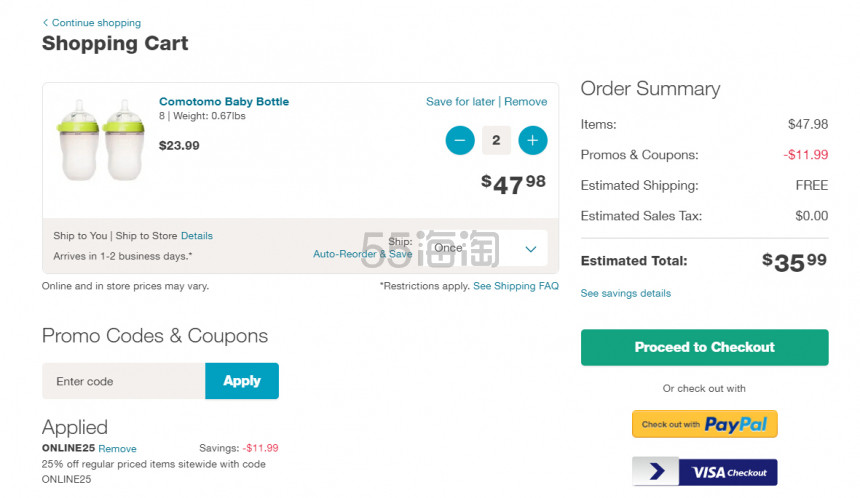
Task: Decrease quantity with the minus button
Action: click(x=460, y=140)
